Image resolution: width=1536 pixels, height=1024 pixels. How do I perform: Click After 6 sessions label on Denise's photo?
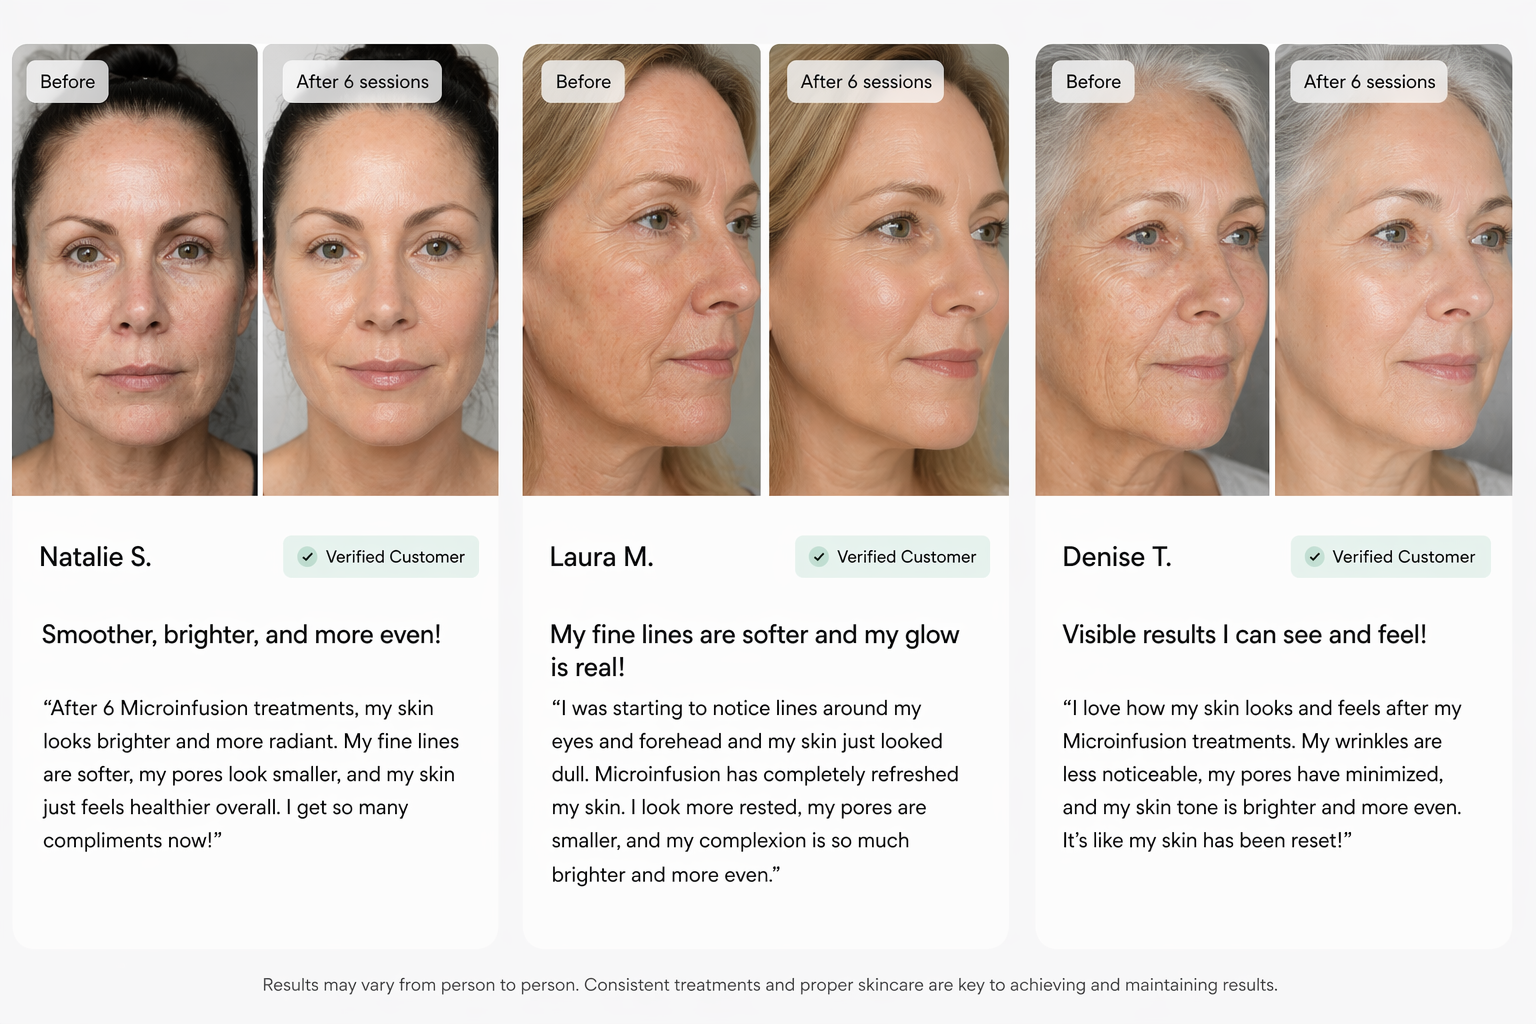[x=1369, y=82]
